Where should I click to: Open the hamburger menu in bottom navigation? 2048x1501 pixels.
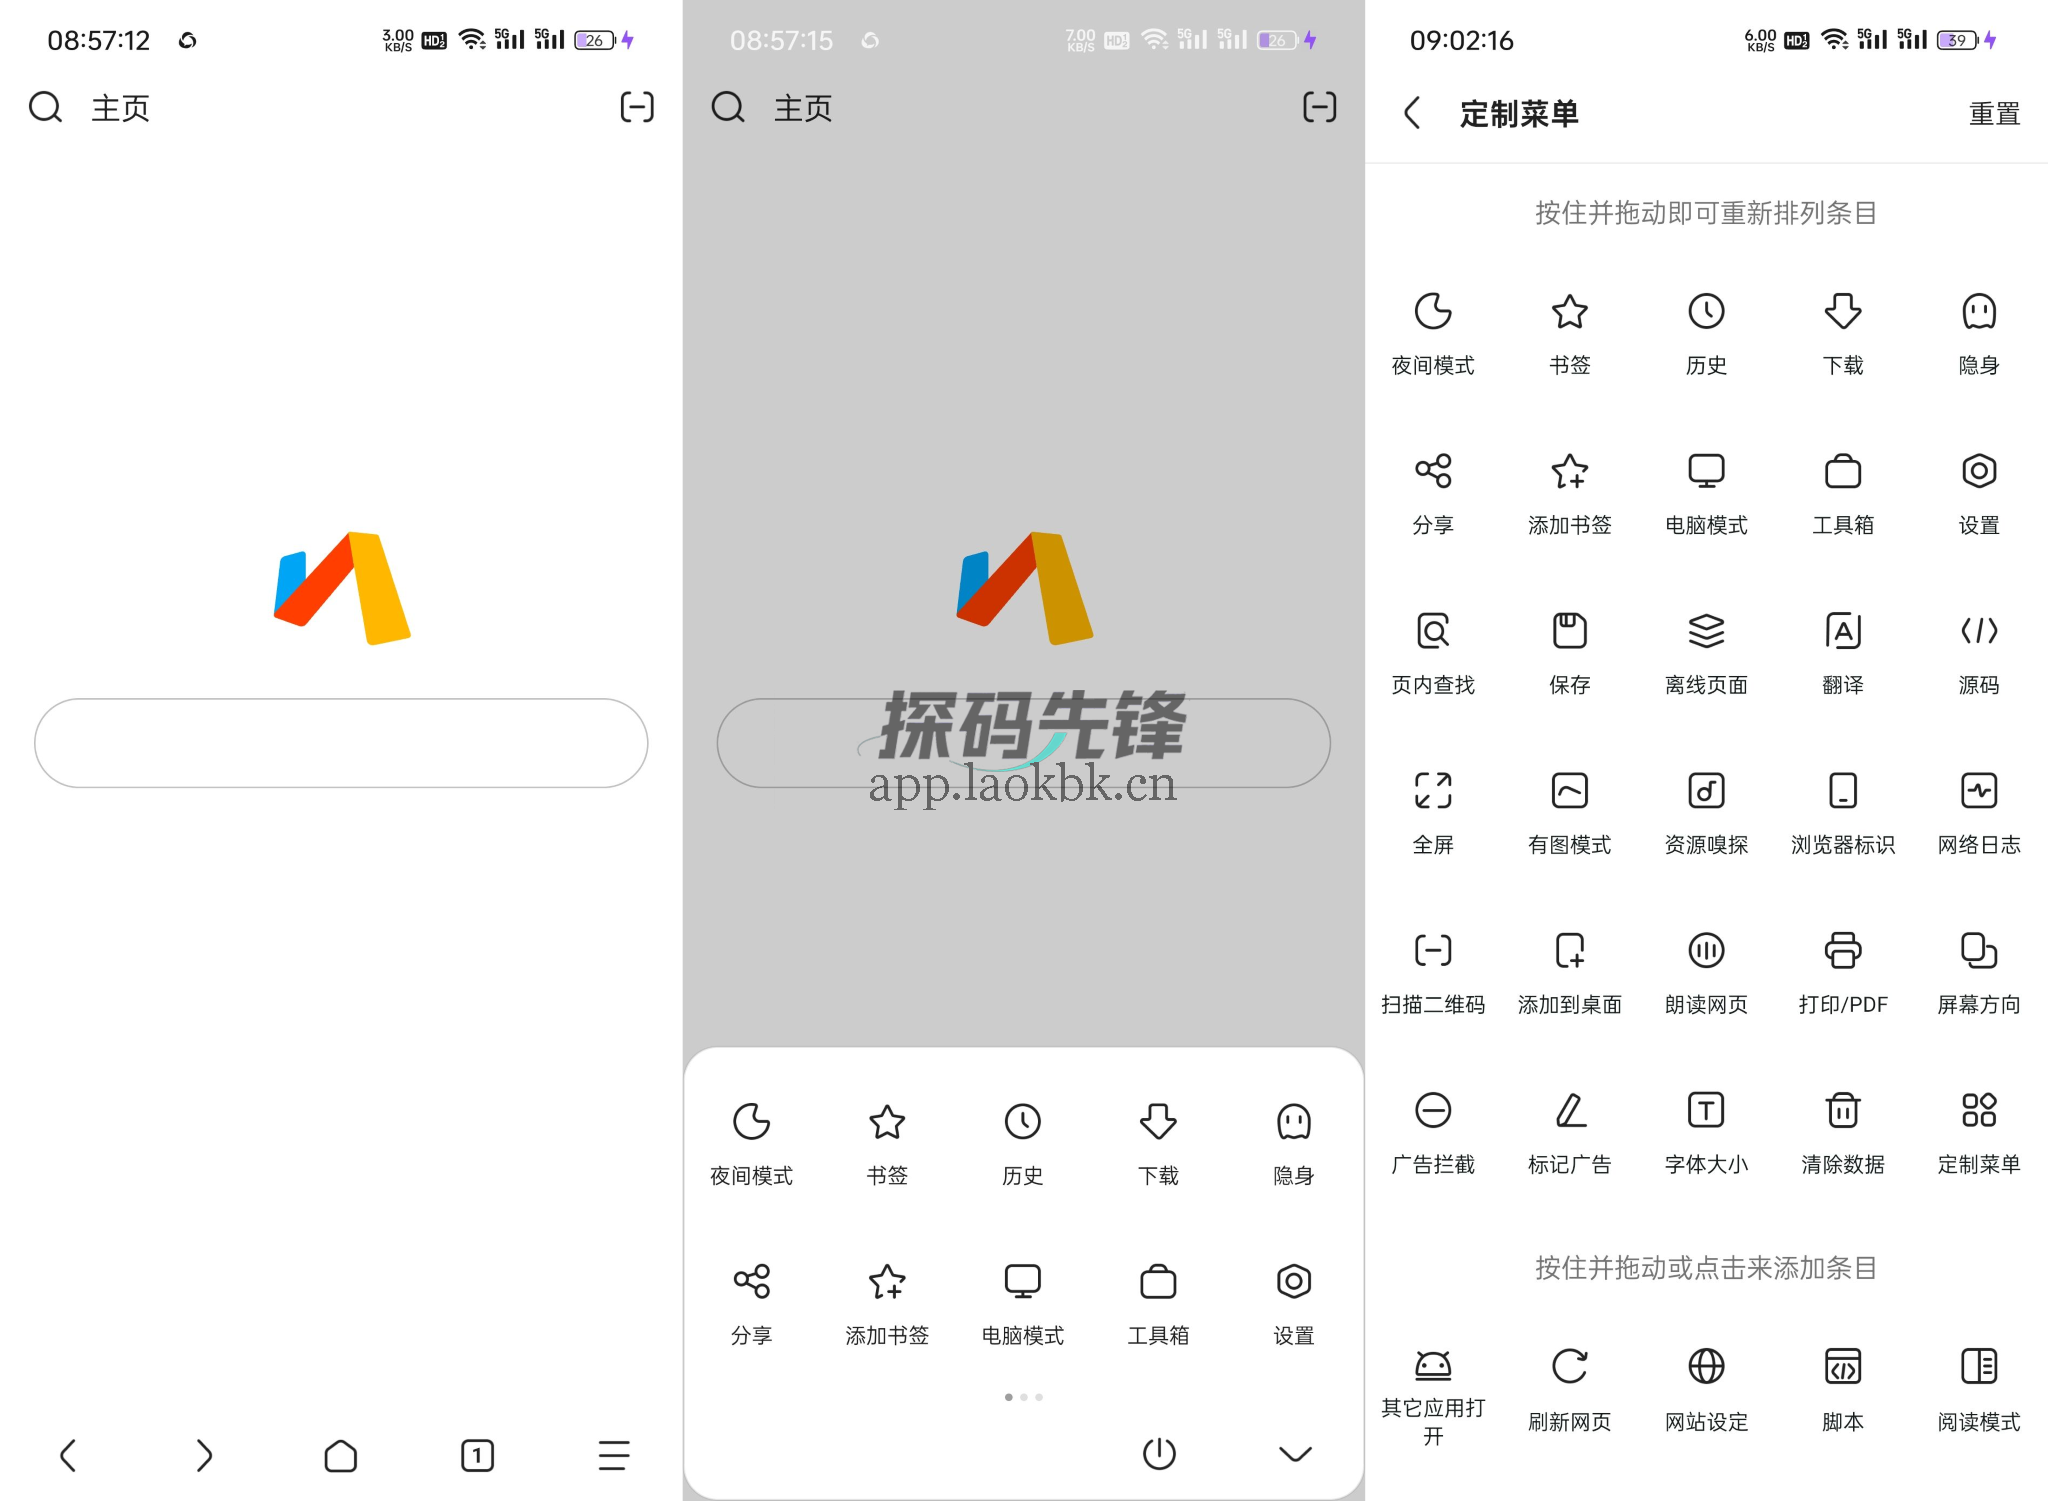tap(613, 1455)
